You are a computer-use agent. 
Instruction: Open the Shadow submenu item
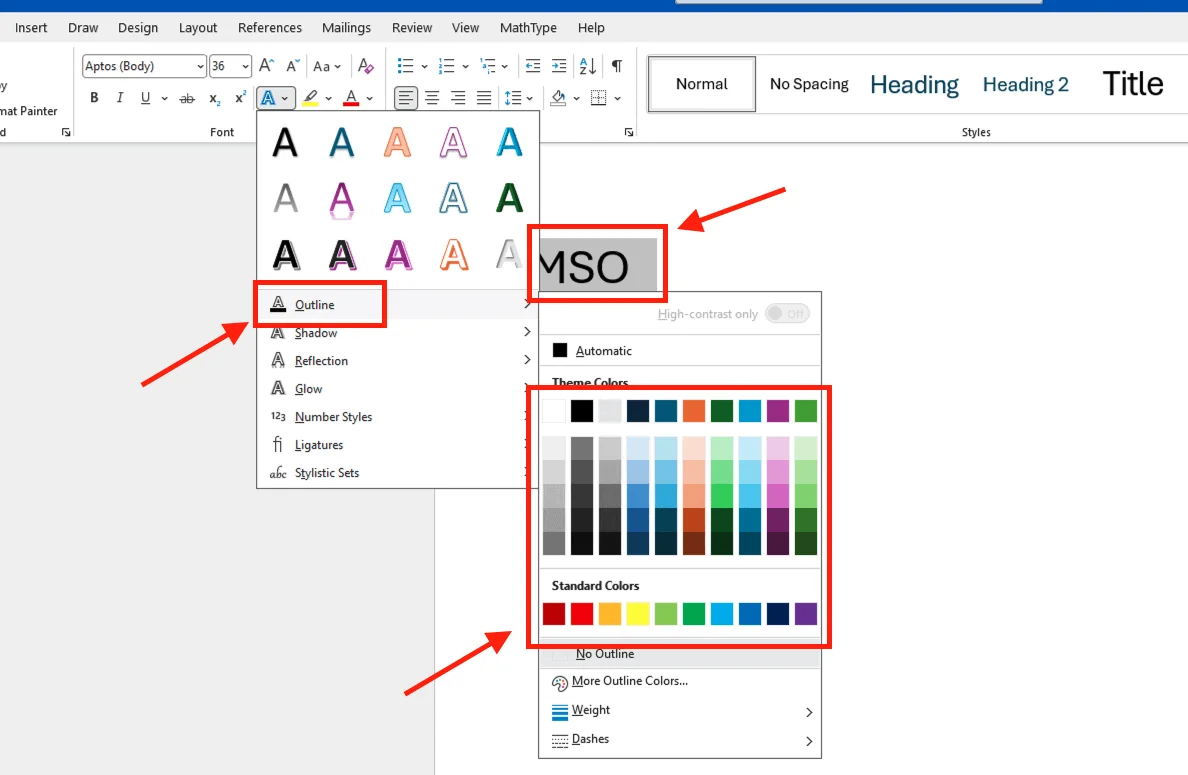pos(316,333)
